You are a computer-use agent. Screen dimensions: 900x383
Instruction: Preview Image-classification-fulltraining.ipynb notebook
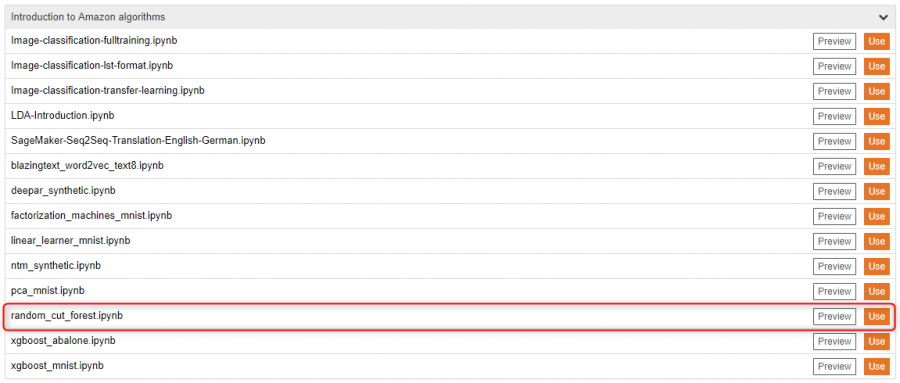tap(835, 42)
